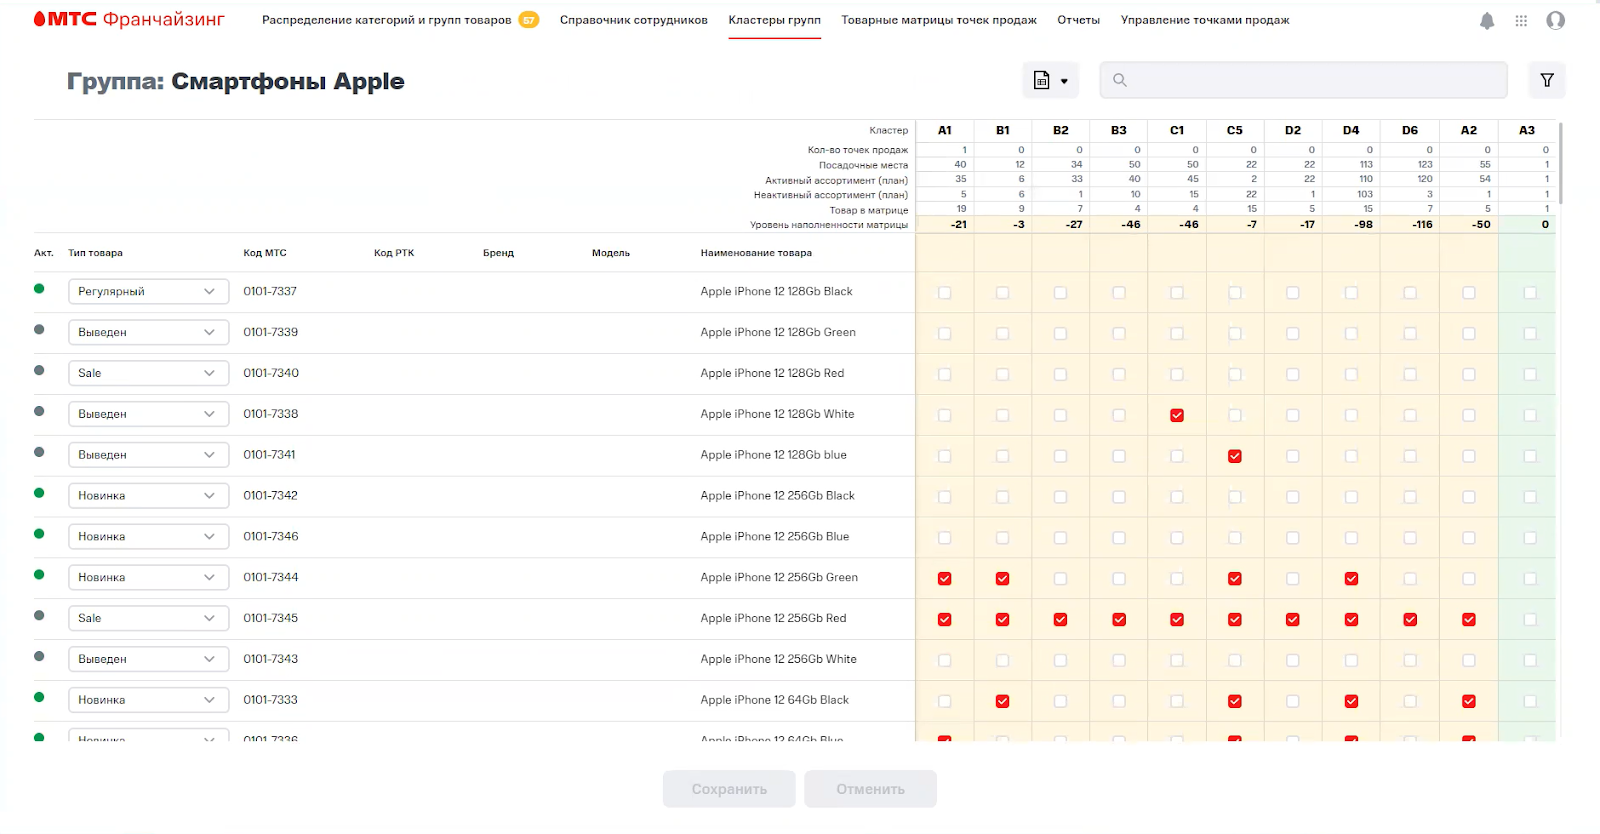
Task: Click activity dot for iPhone 12 256Gb Green
Action: (39, 575)
